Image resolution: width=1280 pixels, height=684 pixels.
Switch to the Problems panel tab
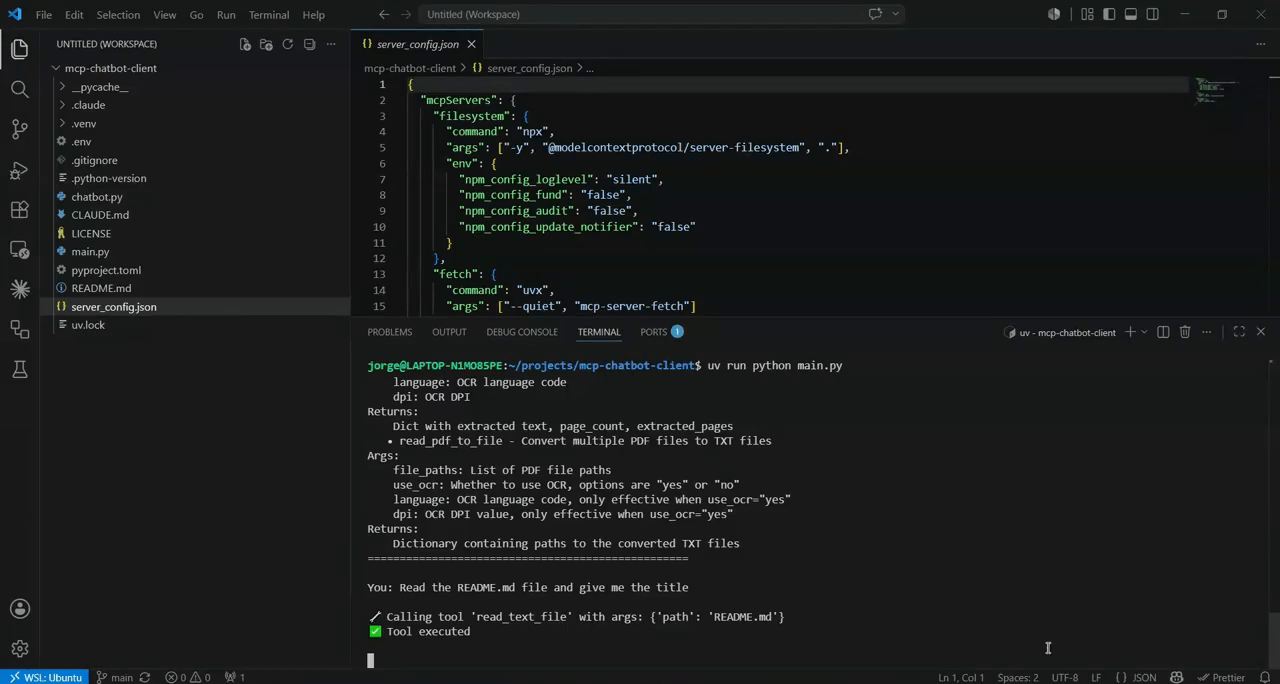[x=389, y=332]
